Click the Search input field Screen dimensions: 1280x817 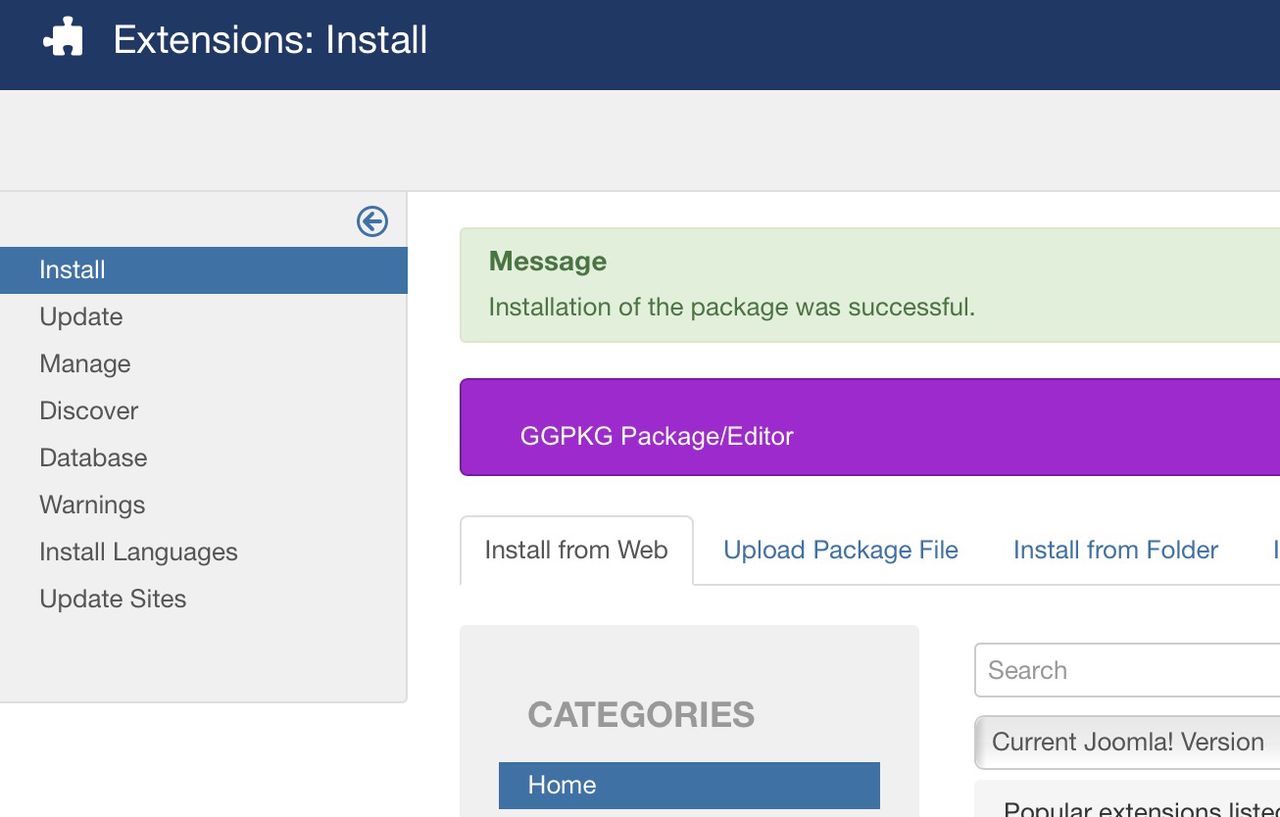[x=1126, y=670]
